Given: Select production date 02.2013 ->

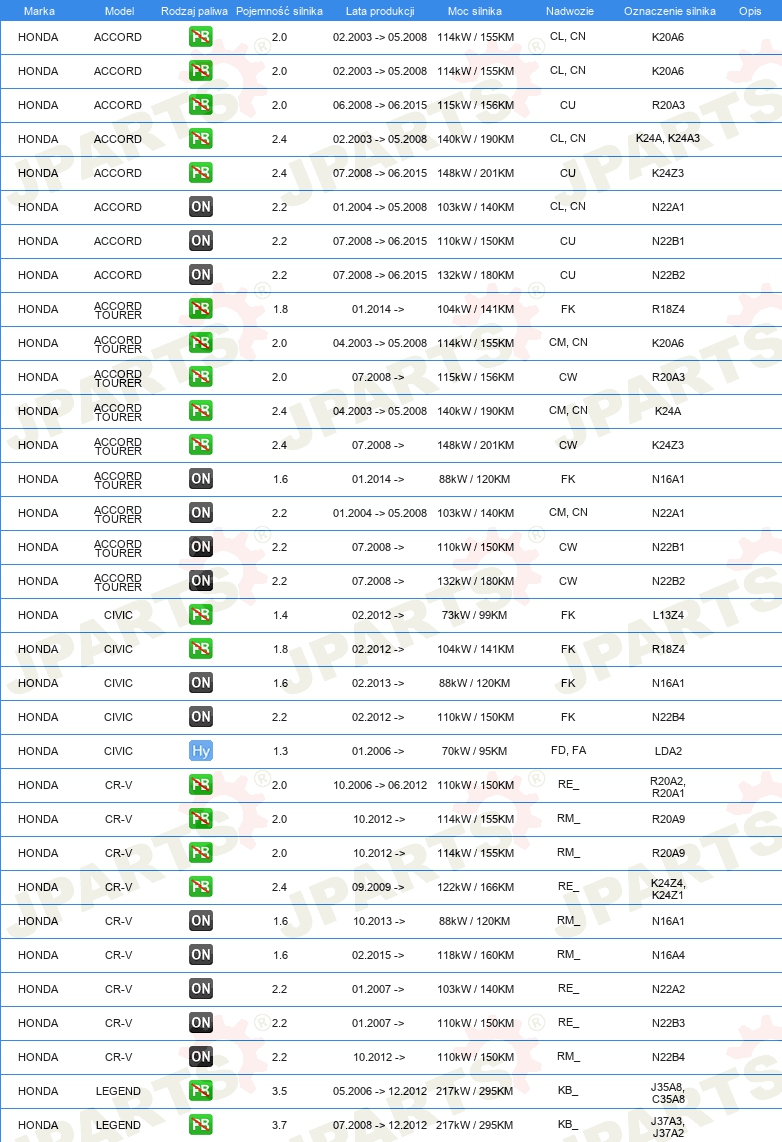Looking at the screenshot, I should [378, 683].
